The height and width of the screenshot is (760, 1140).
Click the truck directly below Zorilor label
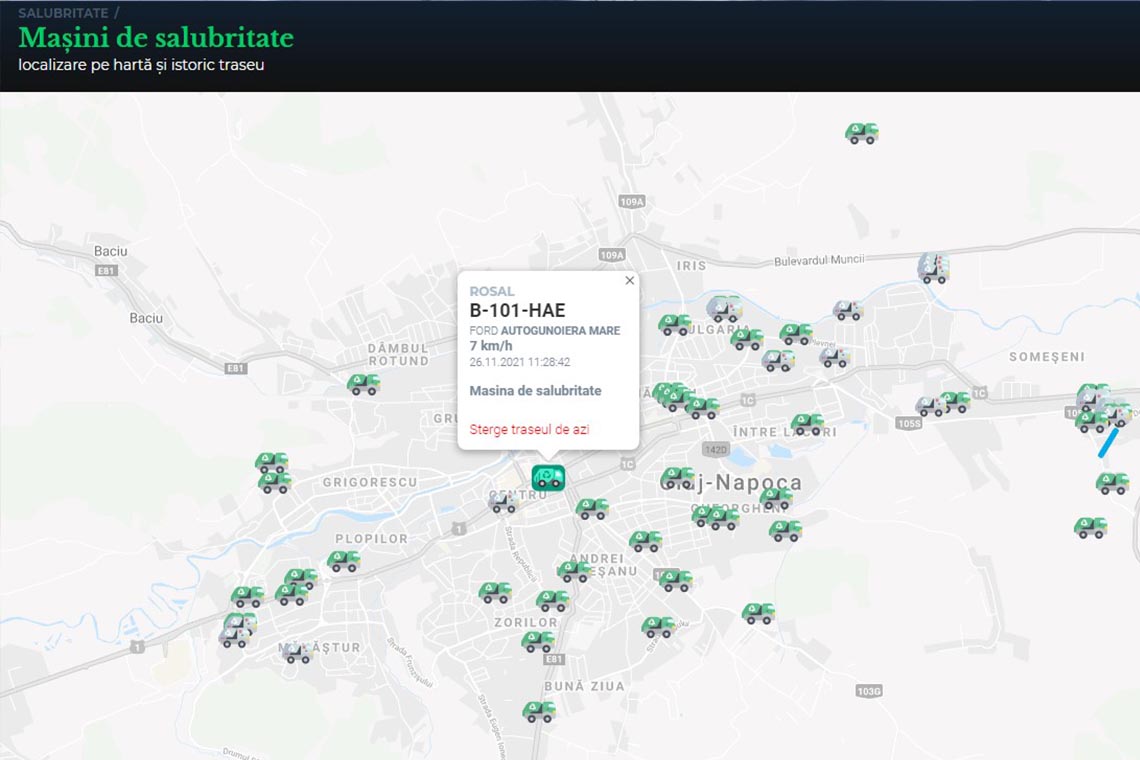538,641
